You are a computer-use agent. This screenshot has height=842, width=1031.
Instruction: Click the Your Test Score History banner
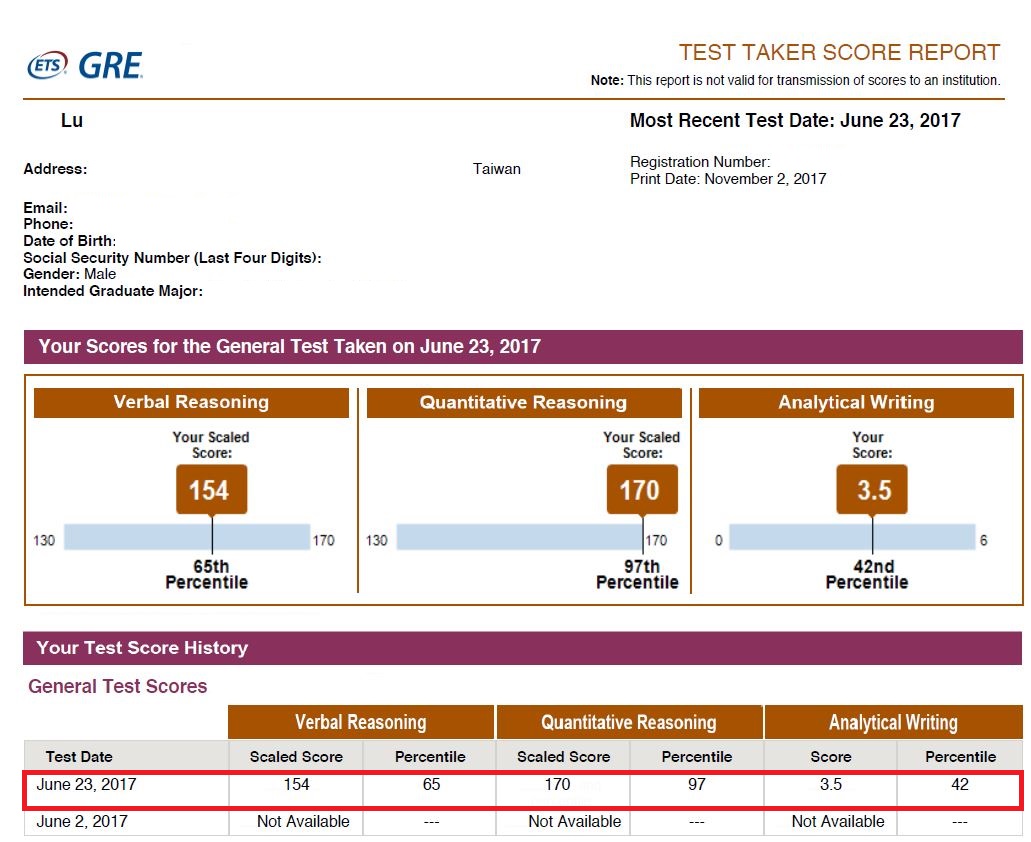pos(523,648)
